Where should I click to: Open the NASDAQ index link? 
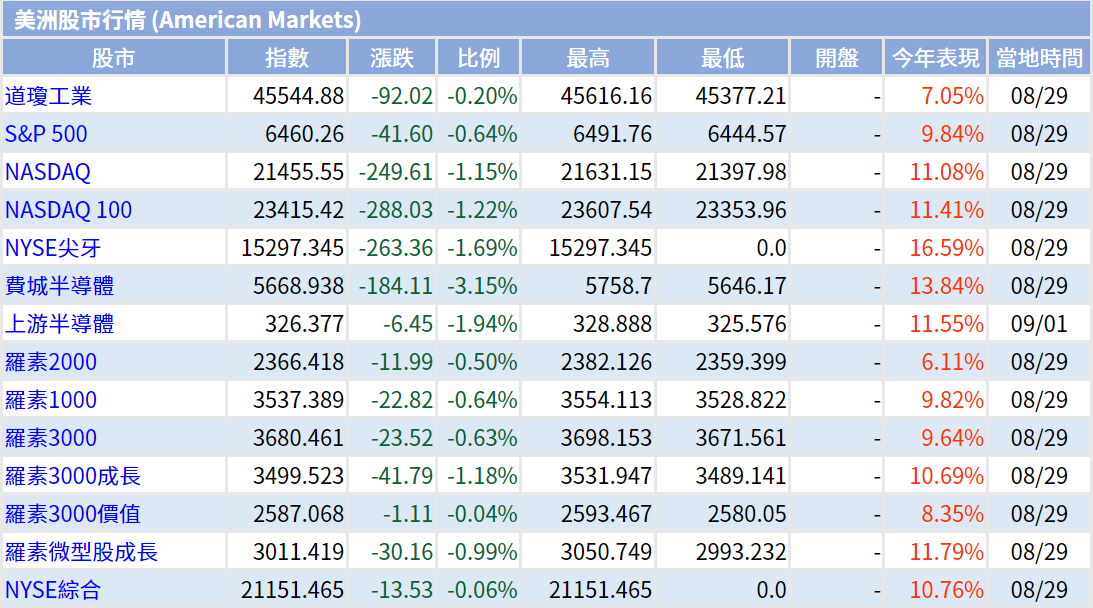48,172
